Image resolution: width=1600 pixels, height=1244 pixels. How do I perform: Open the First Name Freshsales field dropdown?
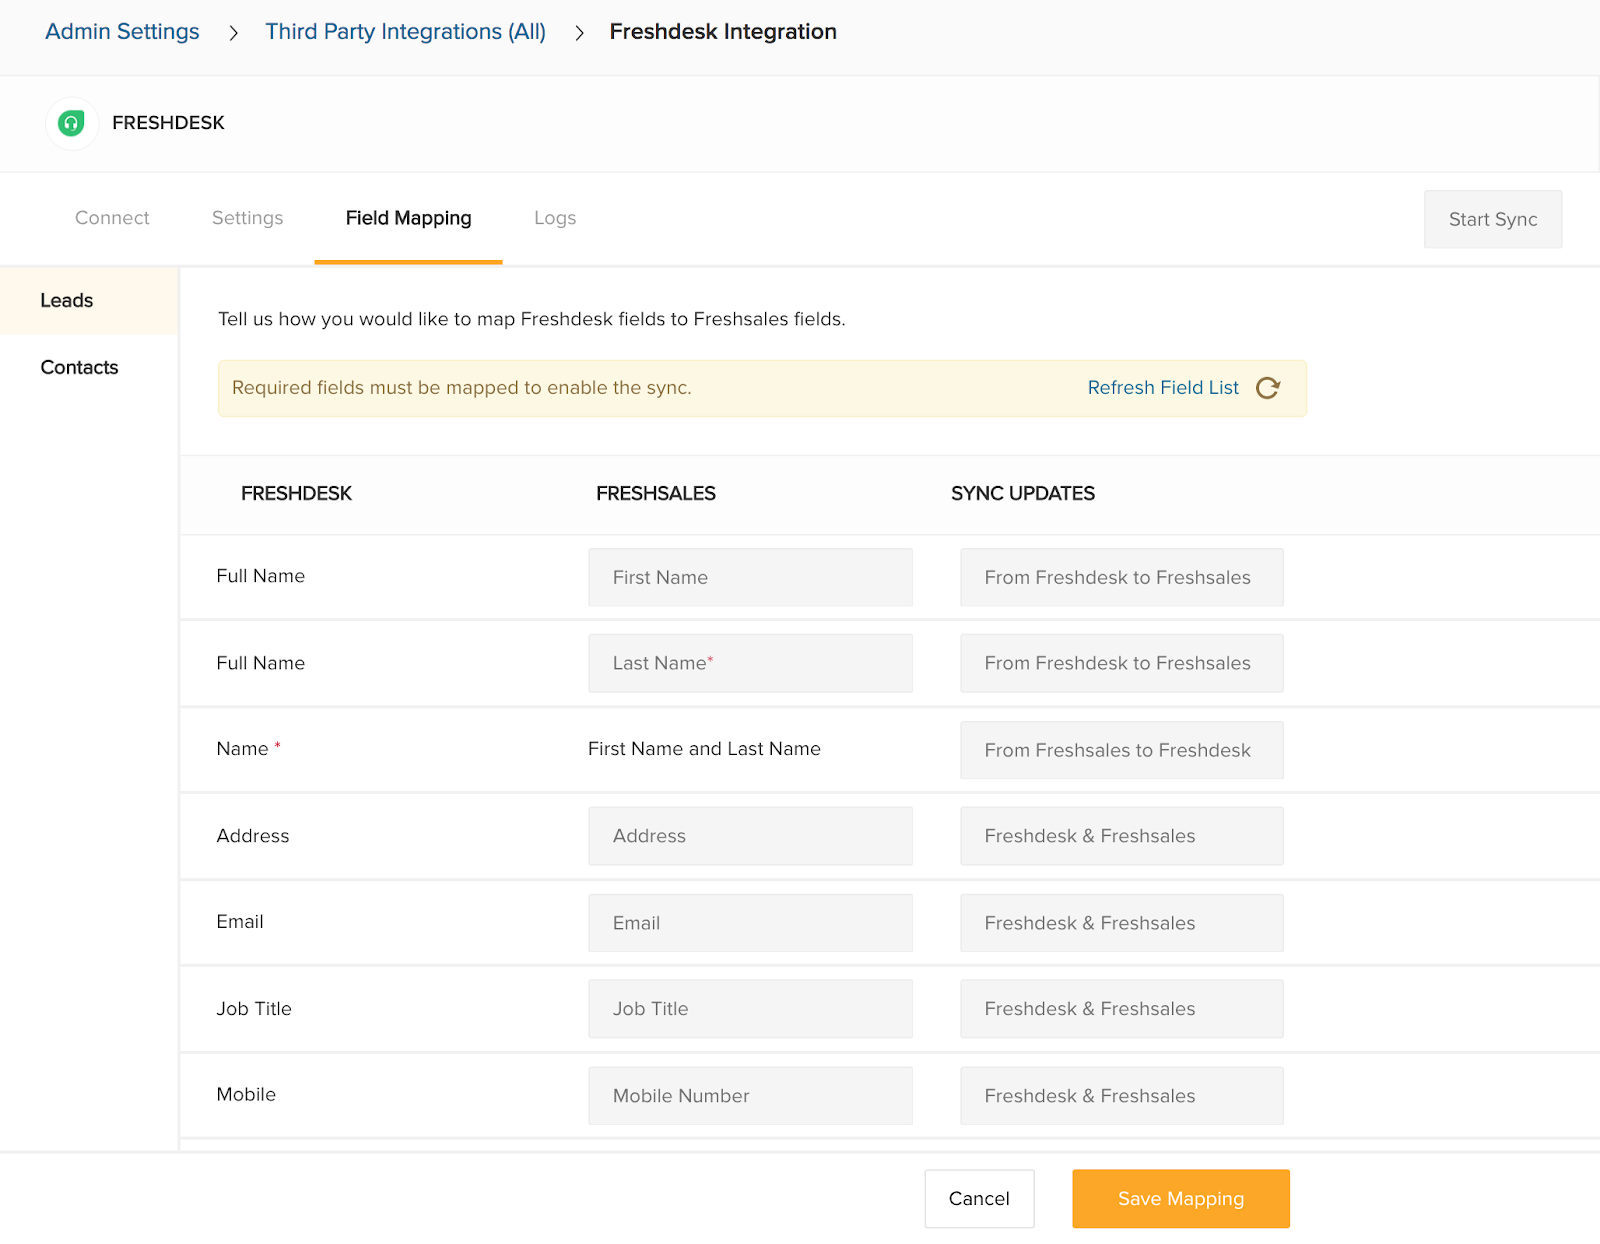click(x=750, y=577)
